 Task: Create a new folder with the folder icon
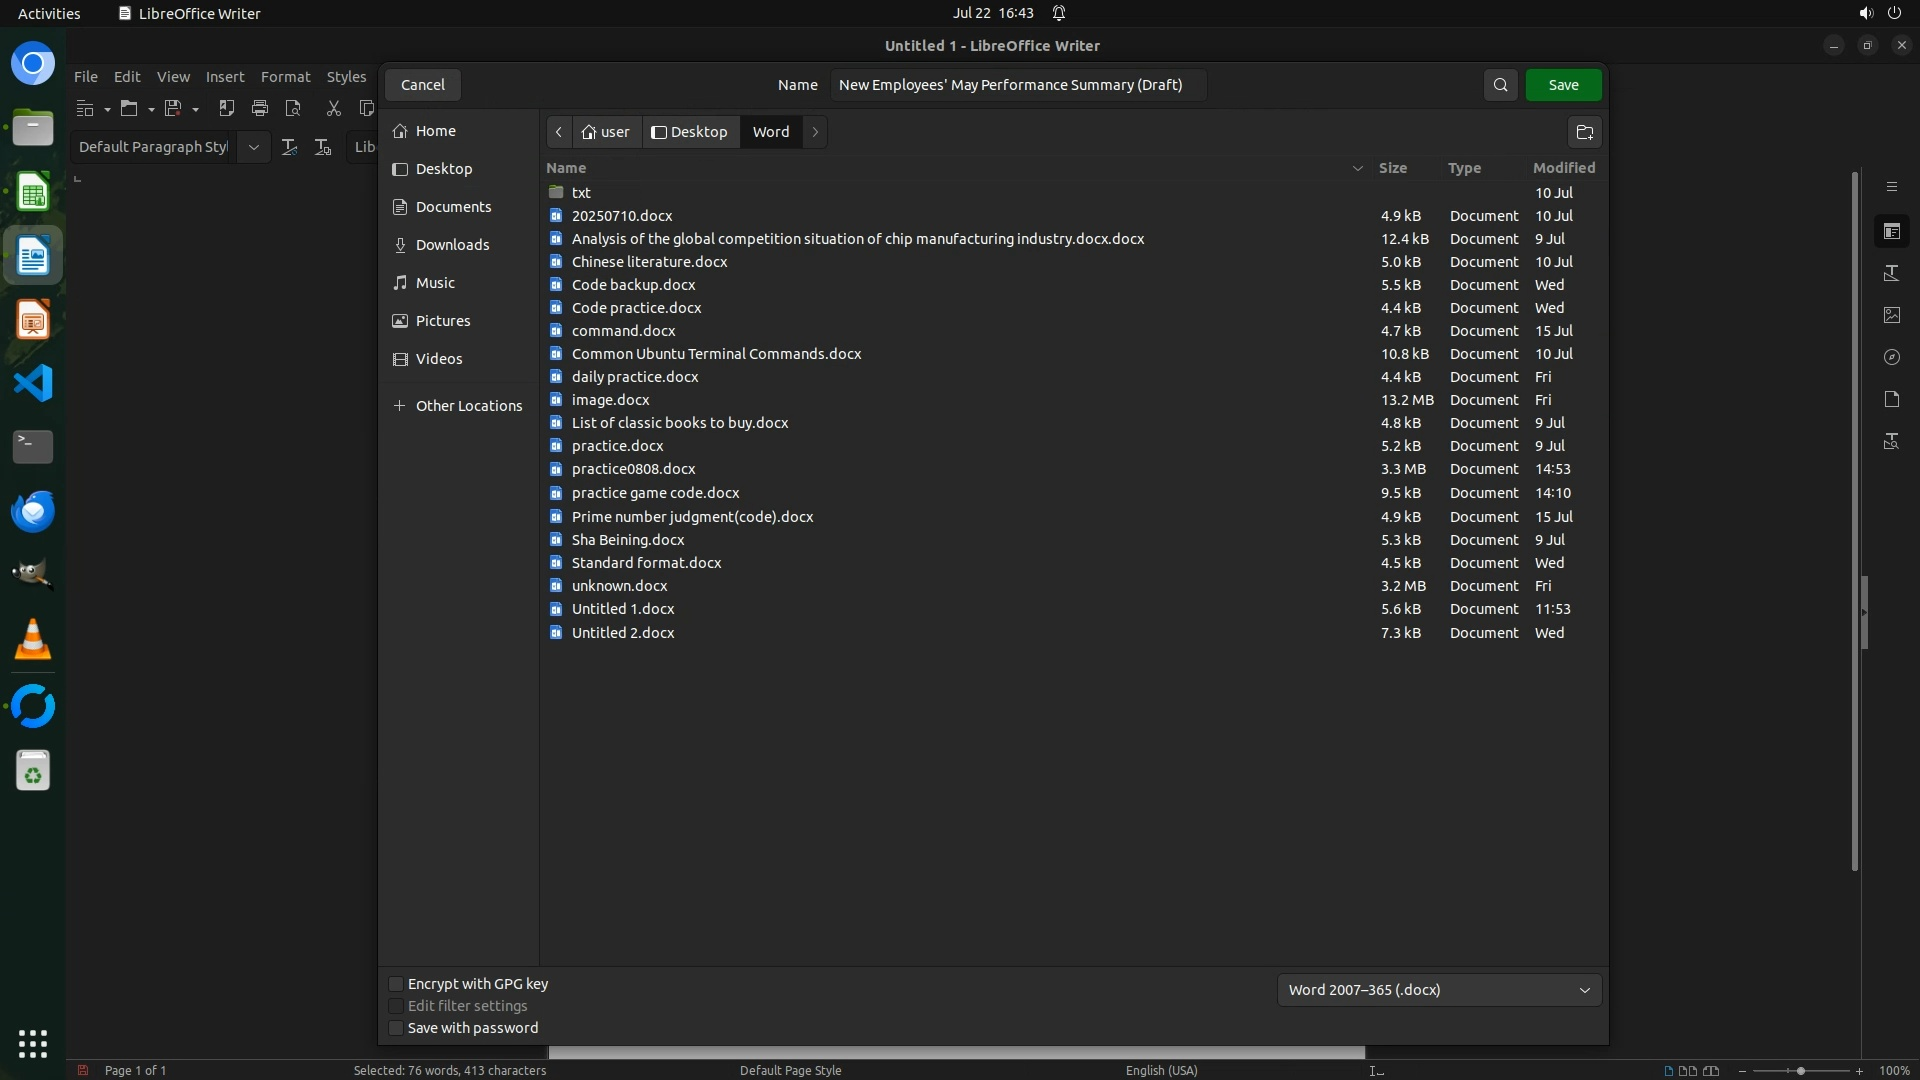pos(1584,132)
